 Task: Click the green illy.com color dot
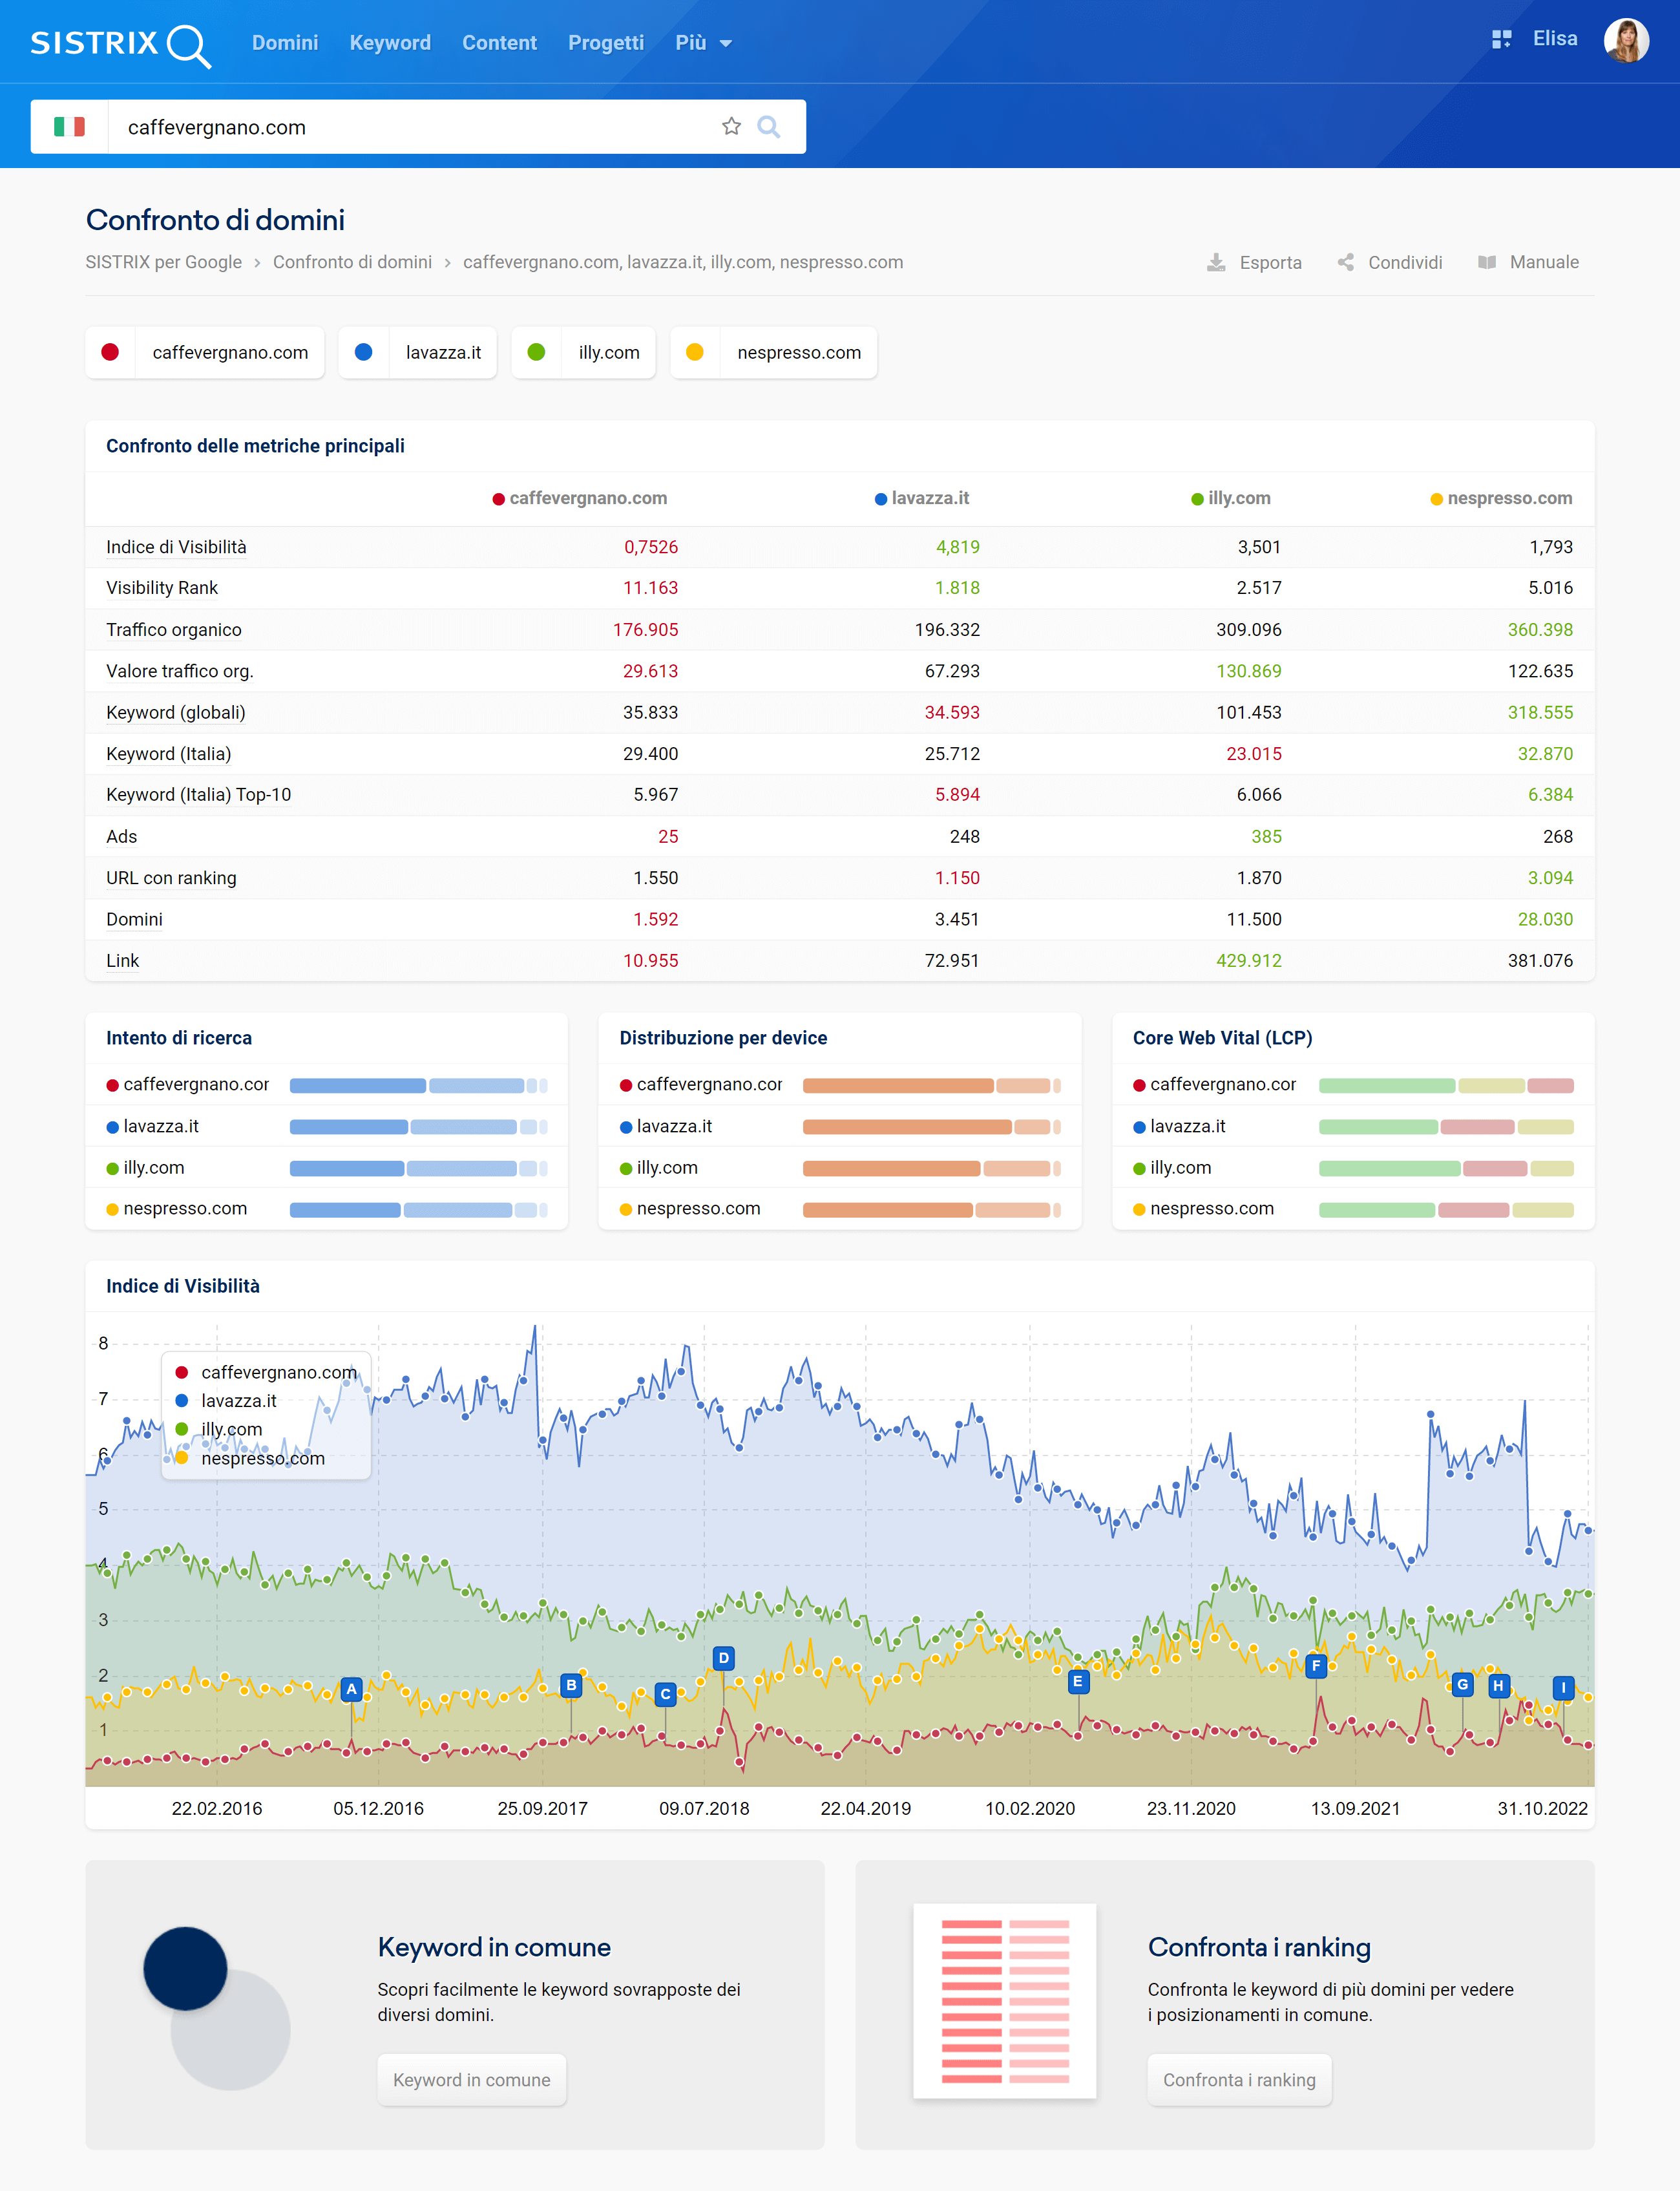[x=536, y=352]
